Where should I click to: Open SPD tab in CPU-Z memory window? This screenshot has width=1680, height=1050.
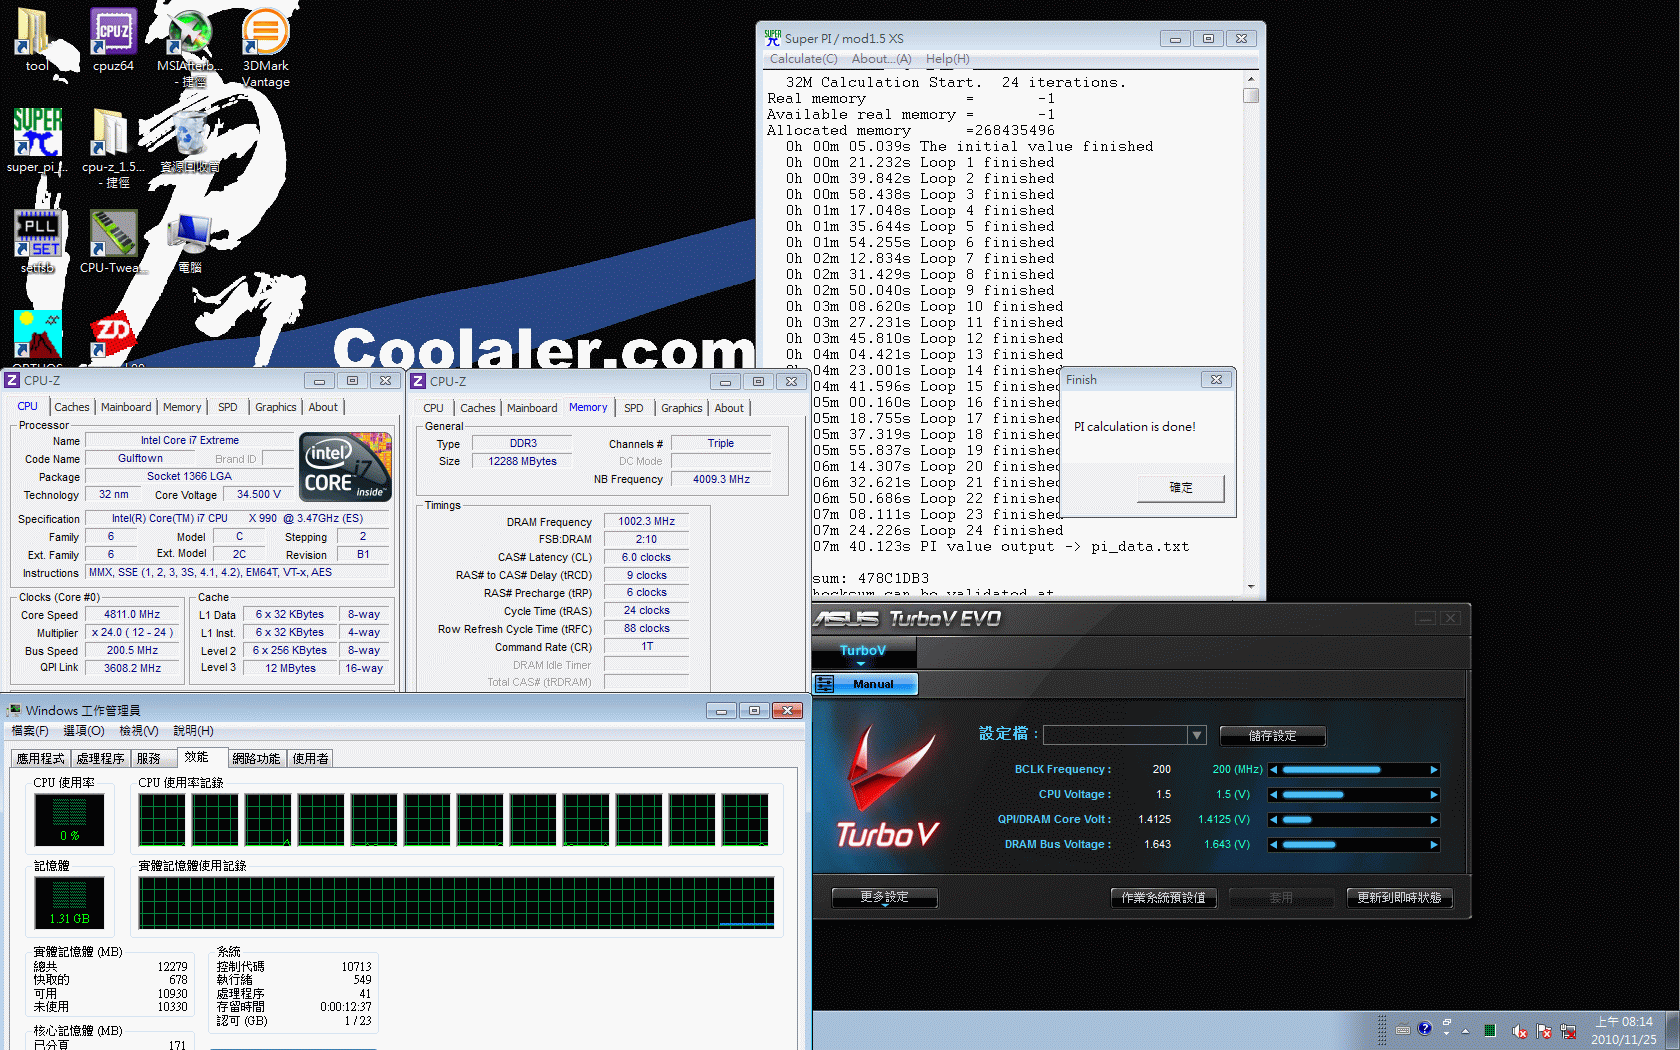pos(634,408)
